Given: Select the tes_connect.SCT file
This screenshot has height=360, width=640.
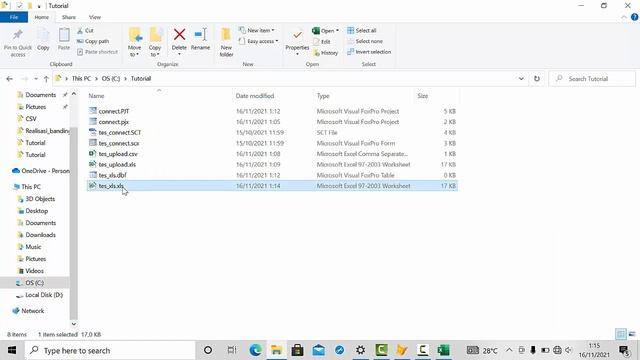Looking at the screenshot, I should tap(272, 132).
